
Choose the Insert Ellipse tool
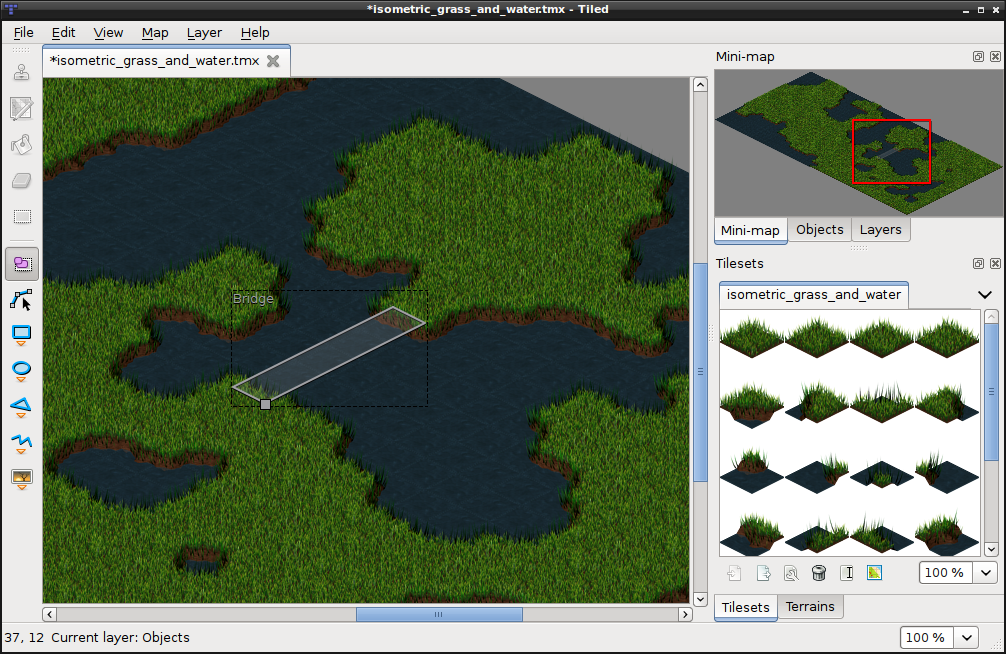[x=21, y=370]
